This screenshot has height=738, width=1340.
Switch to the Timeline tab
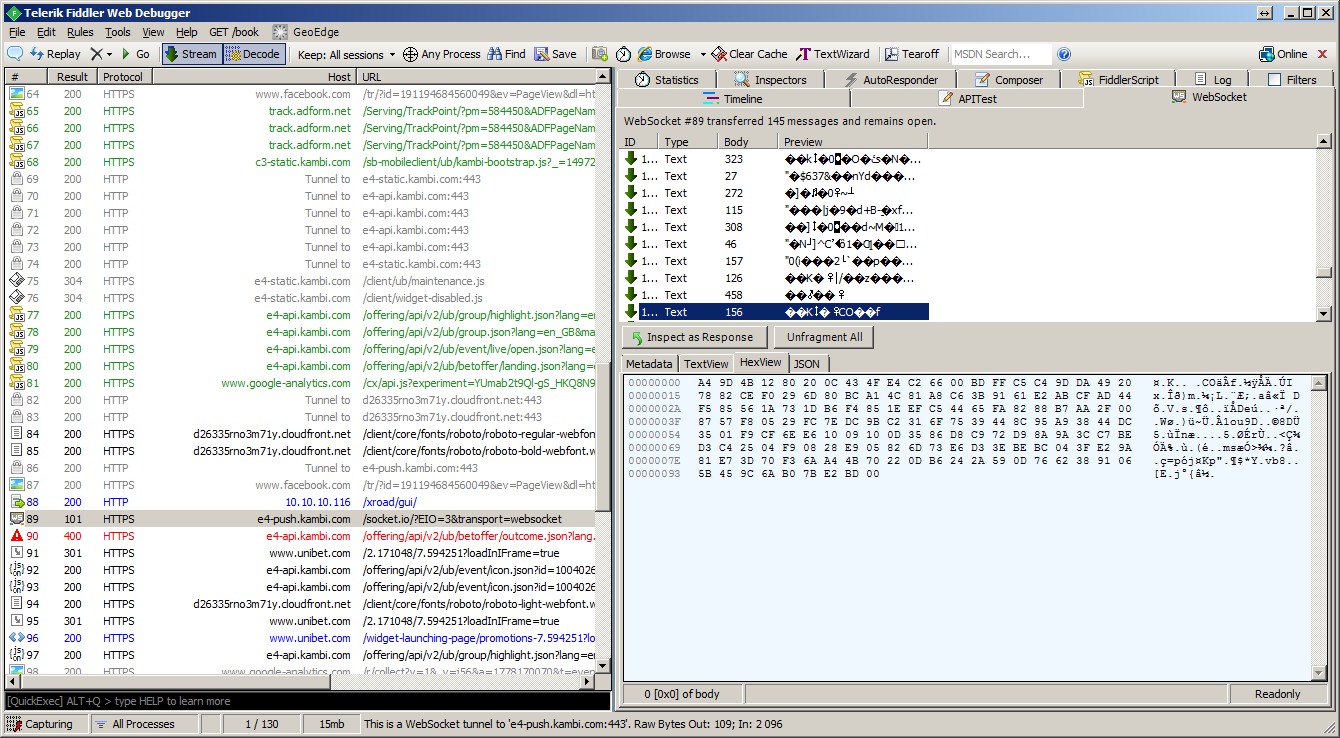point(732,99)
